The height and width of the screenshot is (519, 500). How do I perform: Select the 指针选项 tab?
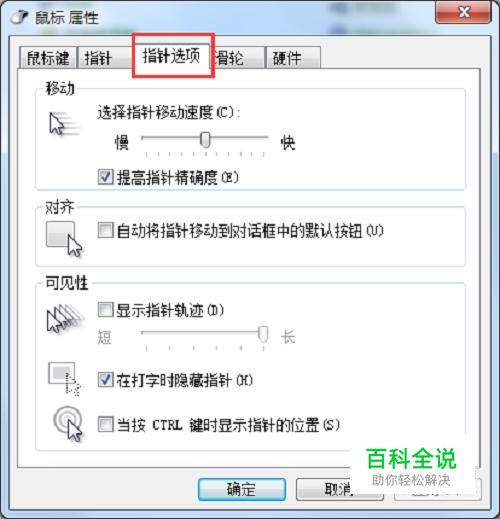point(171,56)
